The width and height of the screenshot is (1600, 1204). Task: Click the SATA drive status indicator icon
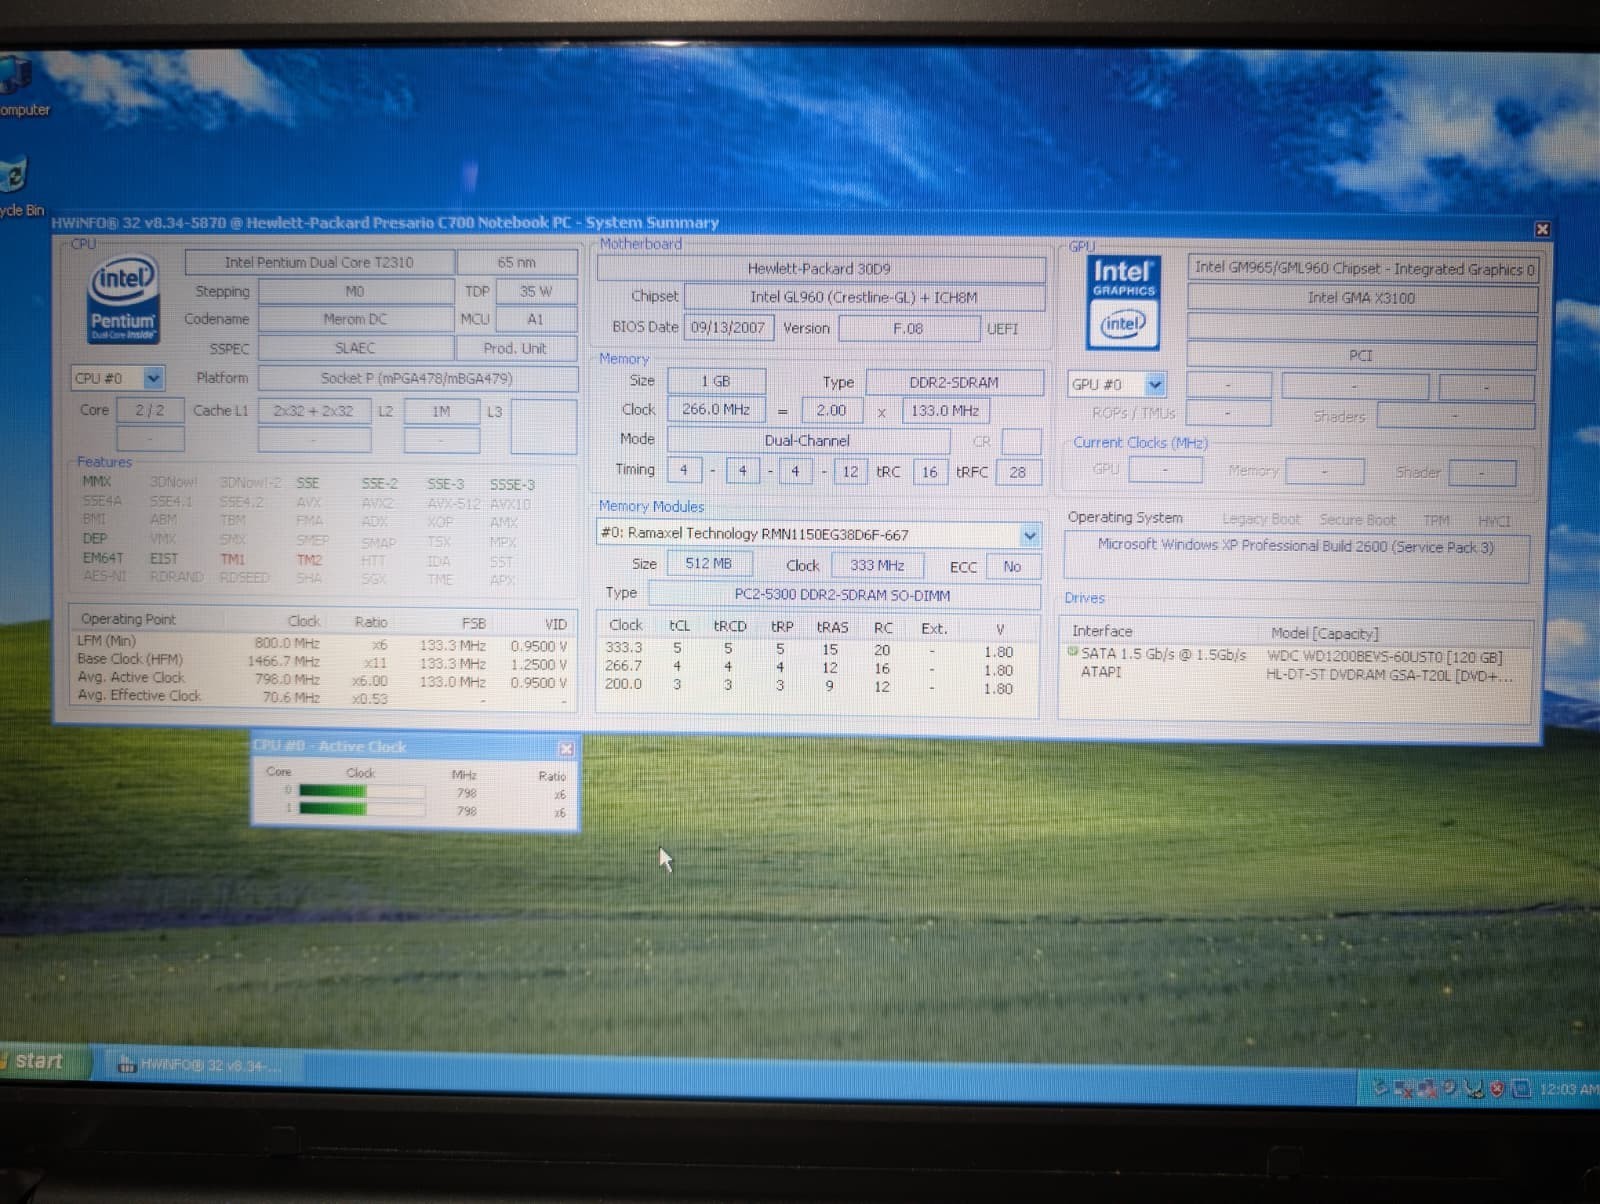(1073, 652)
